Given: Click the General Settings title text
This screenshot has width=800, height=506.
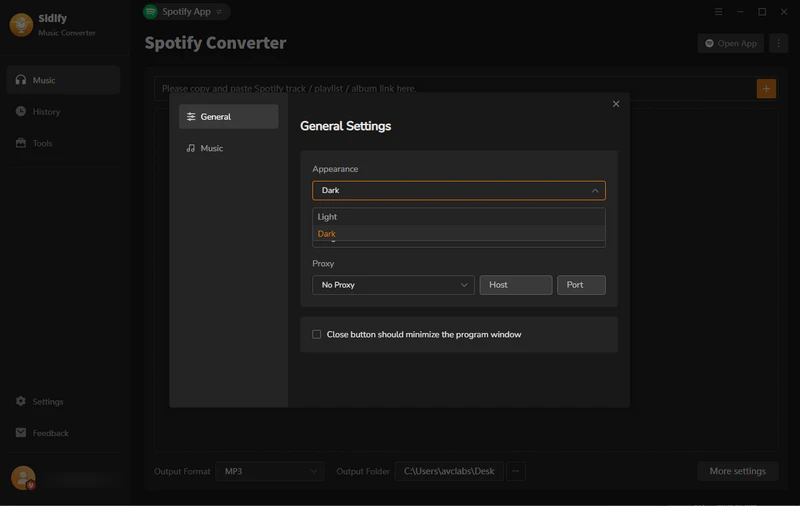Looking at the screenshot, I should (345, 126).
